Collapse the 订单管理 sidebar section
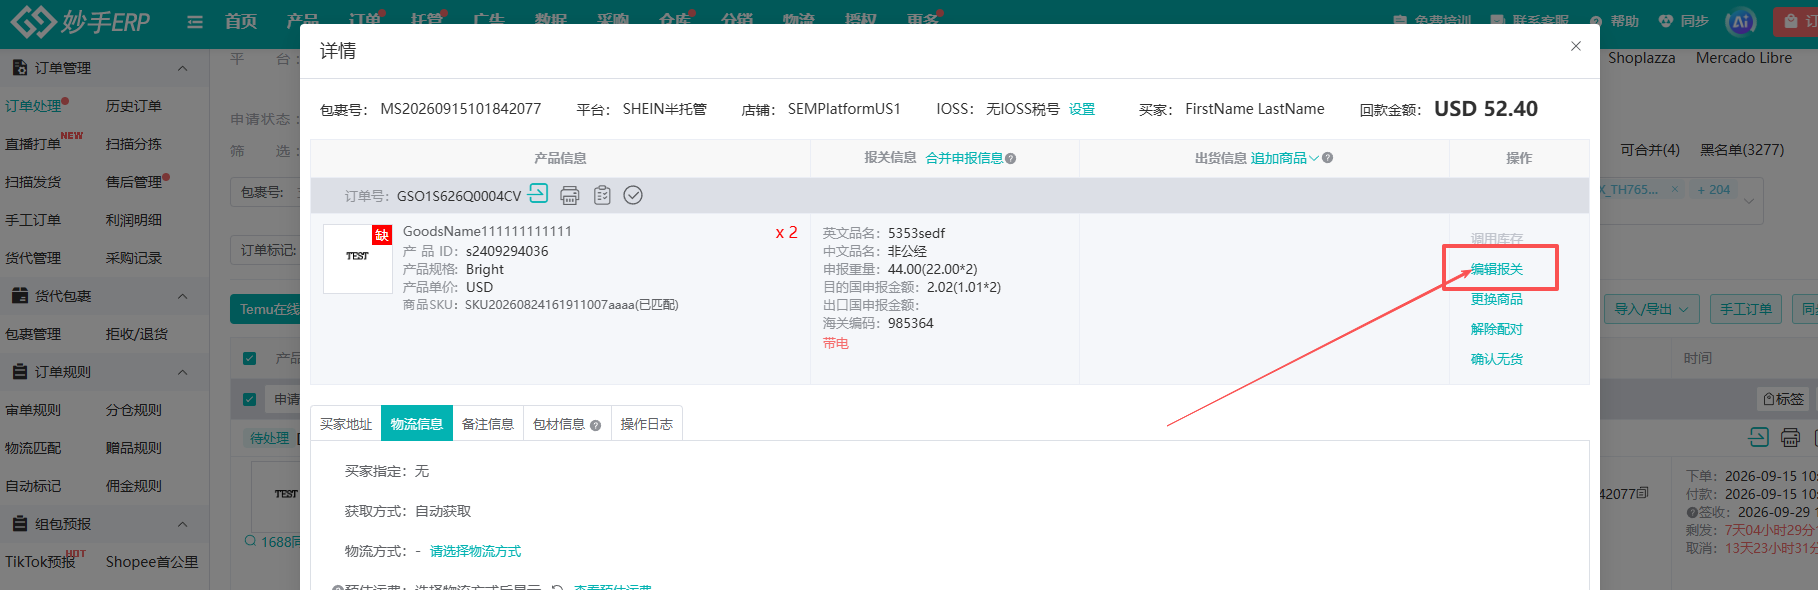Screen dimensions: 1818x590 click(x=182, y=68)
